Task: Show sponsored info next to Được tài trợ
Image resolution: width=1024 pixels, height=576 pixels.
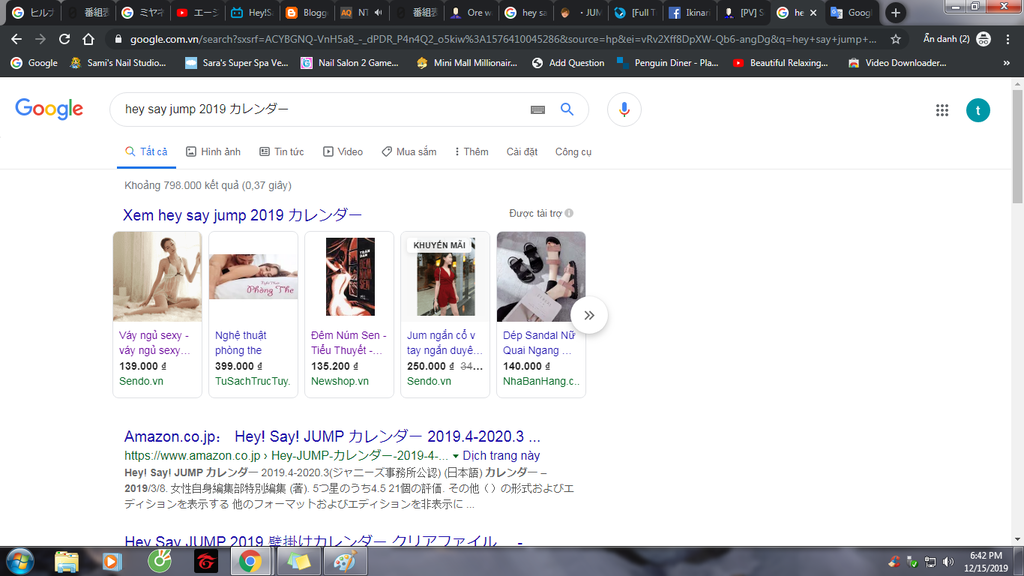Action: click(x=569, y=213)
